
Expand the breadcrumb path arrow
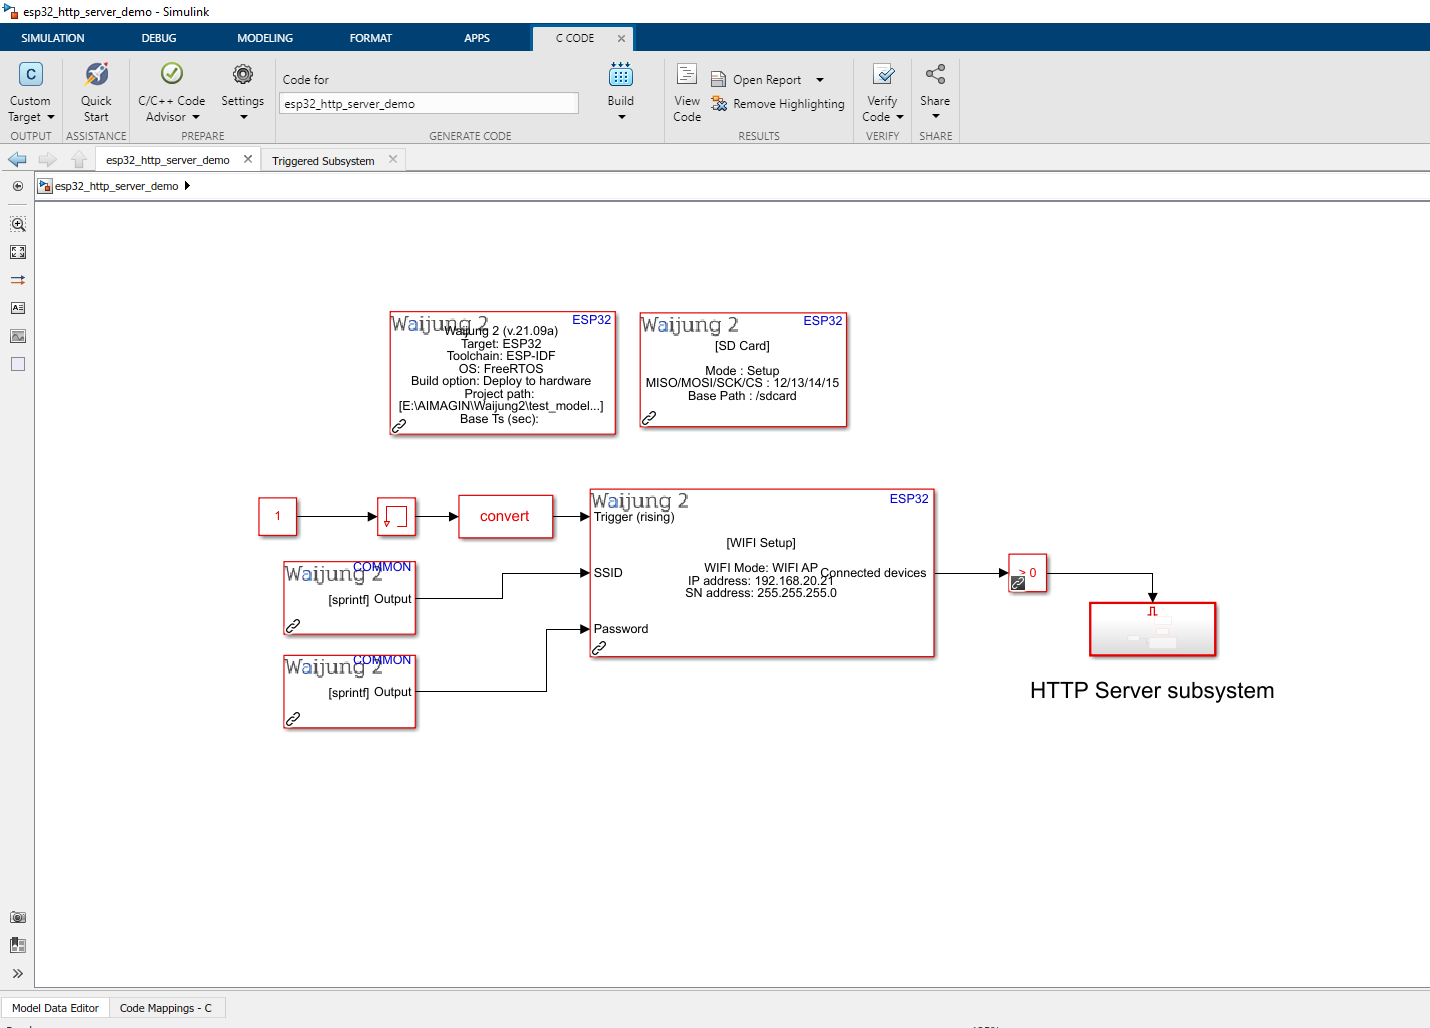(187, 186)
